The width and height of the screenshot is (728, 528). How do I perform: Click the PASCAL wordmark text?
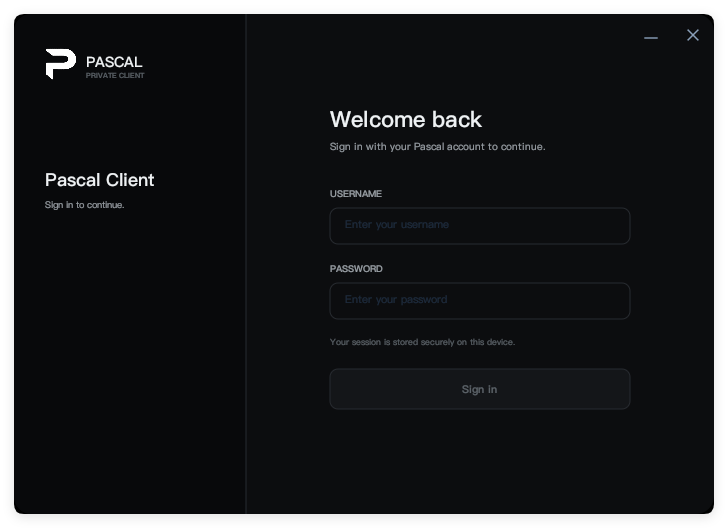tap(114, 62)
